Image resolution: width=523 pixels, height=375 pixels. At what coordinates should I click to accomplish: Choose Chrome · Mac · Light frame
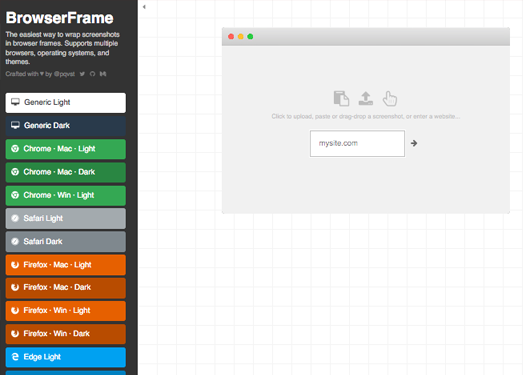click(66, 149)
